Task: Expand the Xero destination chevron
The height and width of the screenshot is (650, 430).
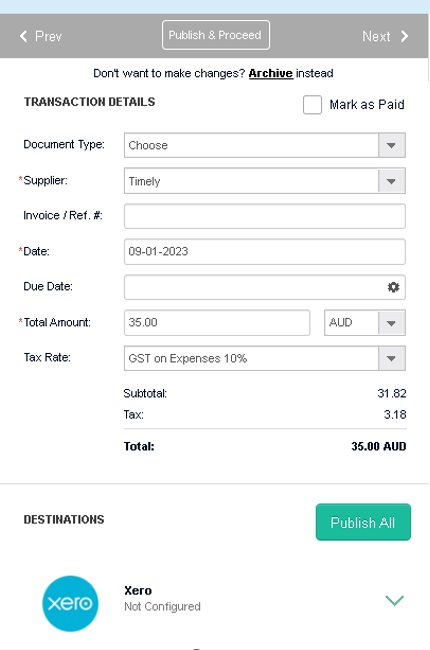Action: 394,600
